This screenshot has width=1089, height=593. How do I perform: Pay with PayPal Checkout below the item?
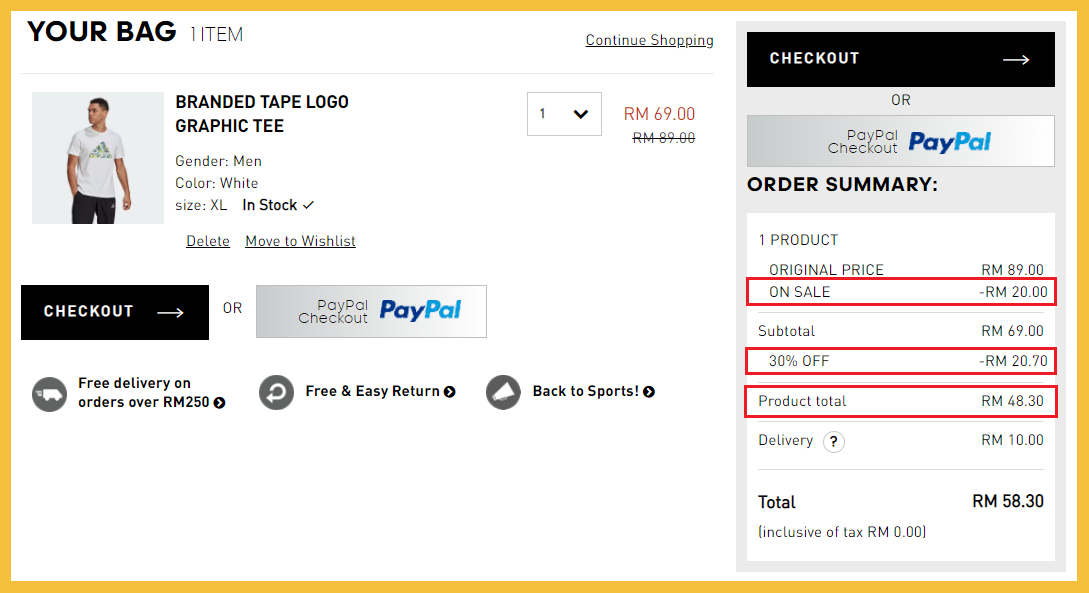[371, 311]
